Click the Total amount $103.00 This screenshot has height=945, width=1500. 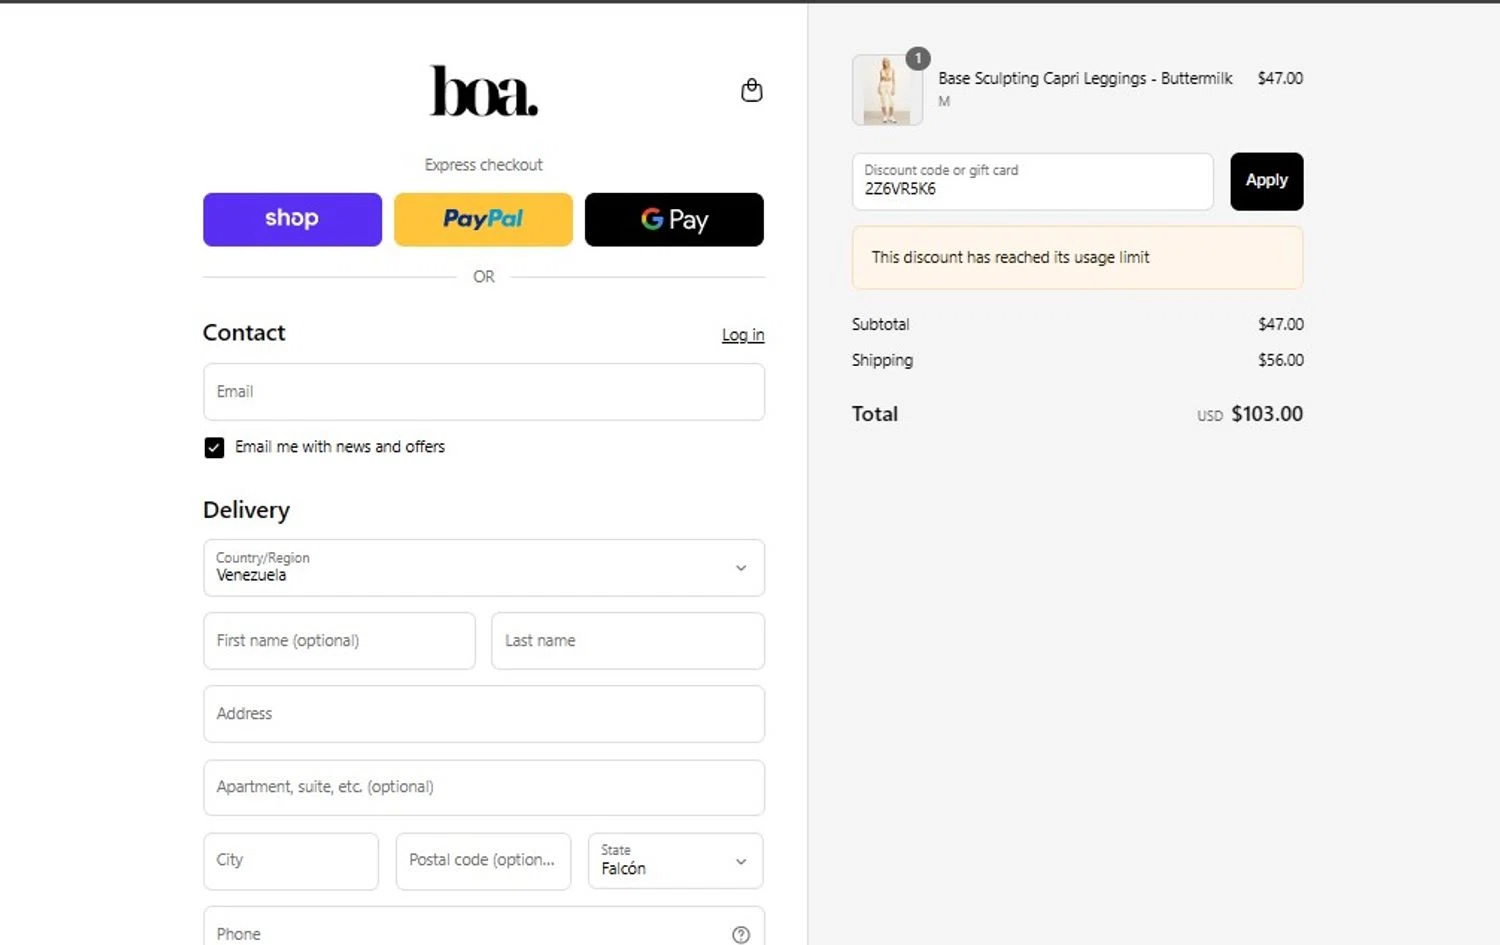tap(1267, 414)
